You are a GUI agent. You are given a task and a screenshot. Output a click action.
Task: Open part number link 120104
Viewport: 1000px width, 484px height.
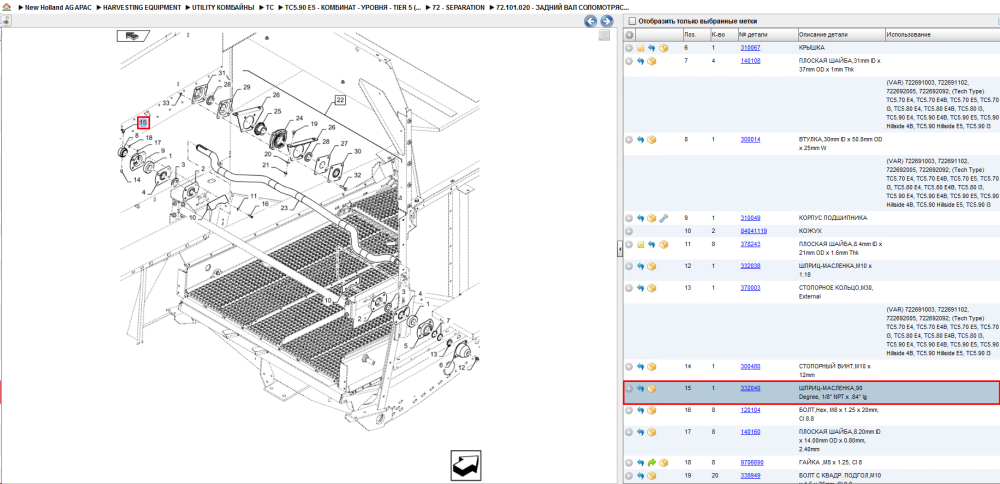click(750, 411)
